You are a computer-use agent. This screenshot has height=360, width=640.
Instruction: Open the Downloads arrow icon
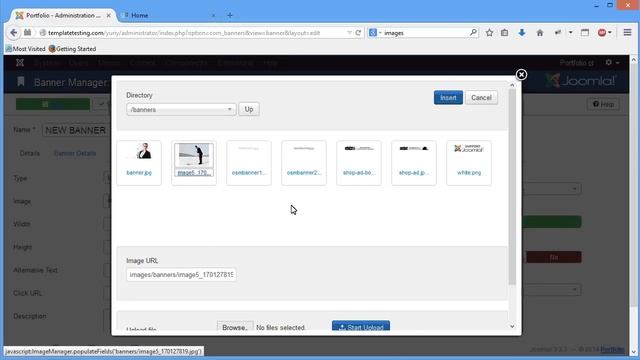pos(522,33)
